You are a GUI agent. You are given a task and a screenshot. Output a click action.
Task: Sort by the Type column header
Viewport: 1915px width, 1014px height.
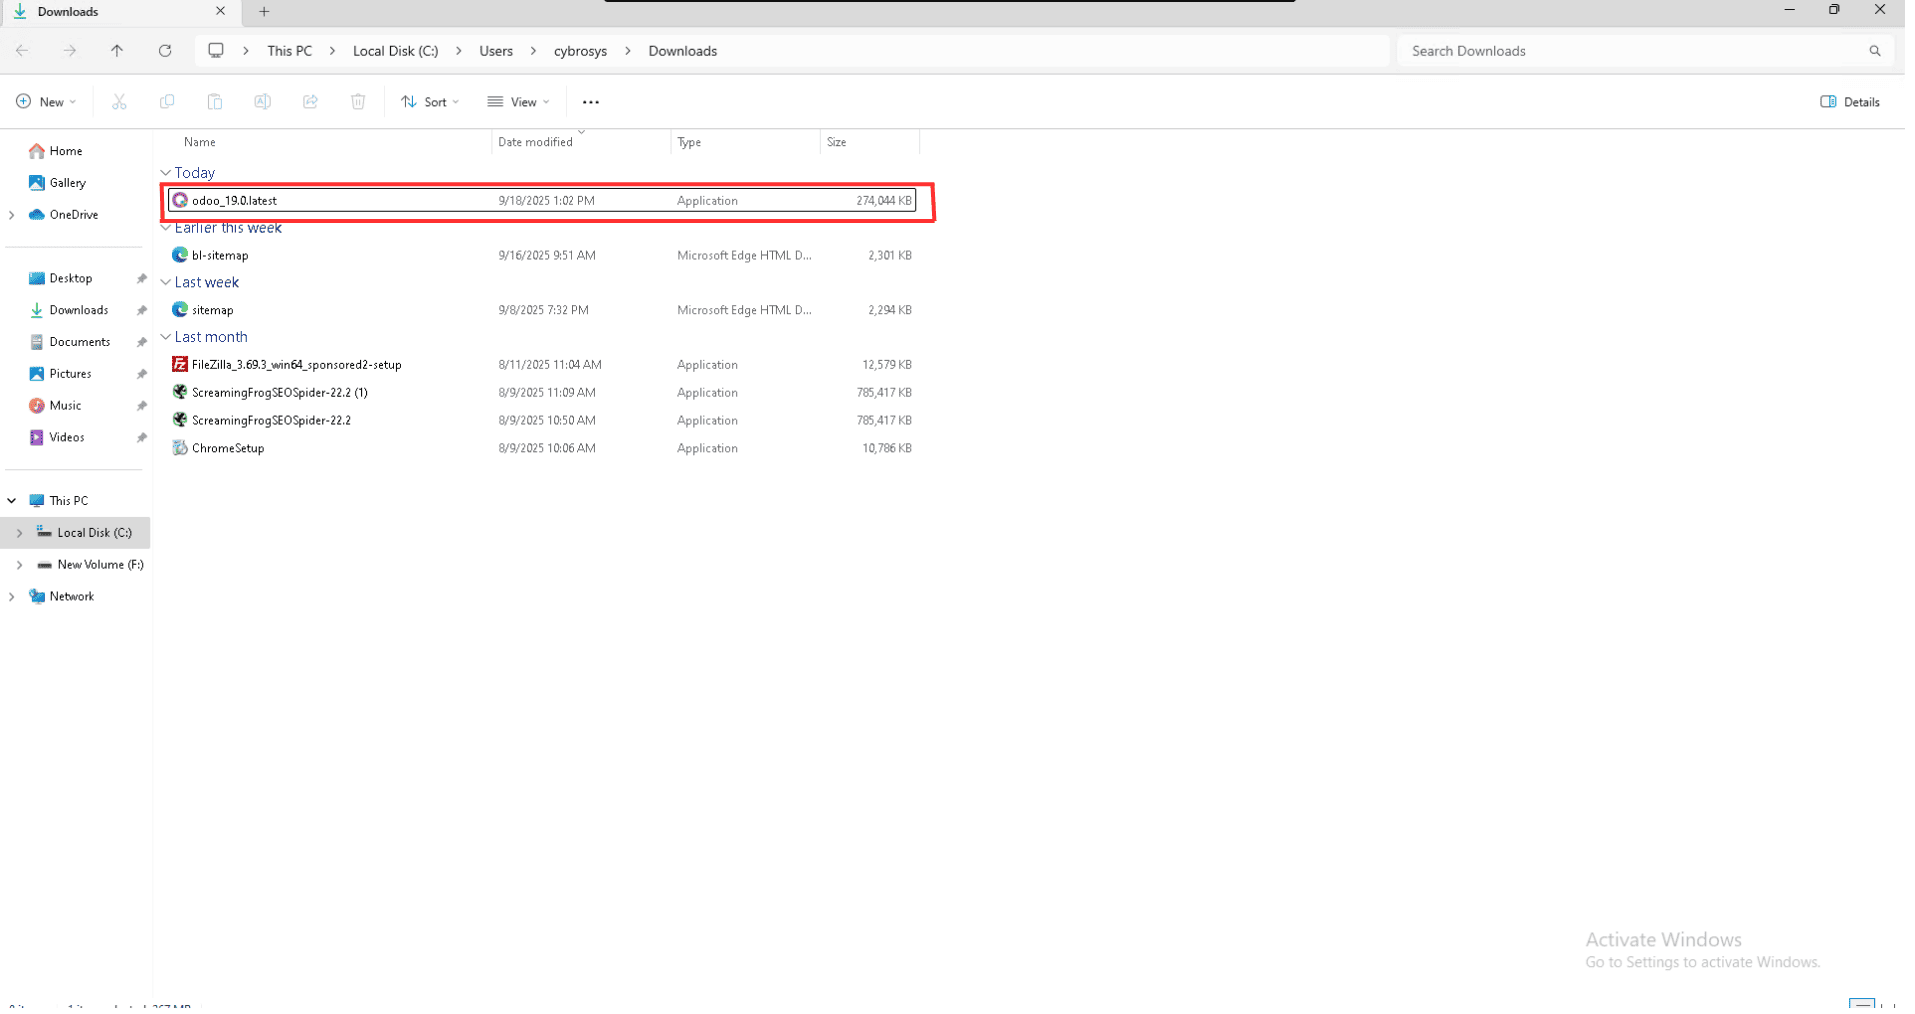point(693,143)
